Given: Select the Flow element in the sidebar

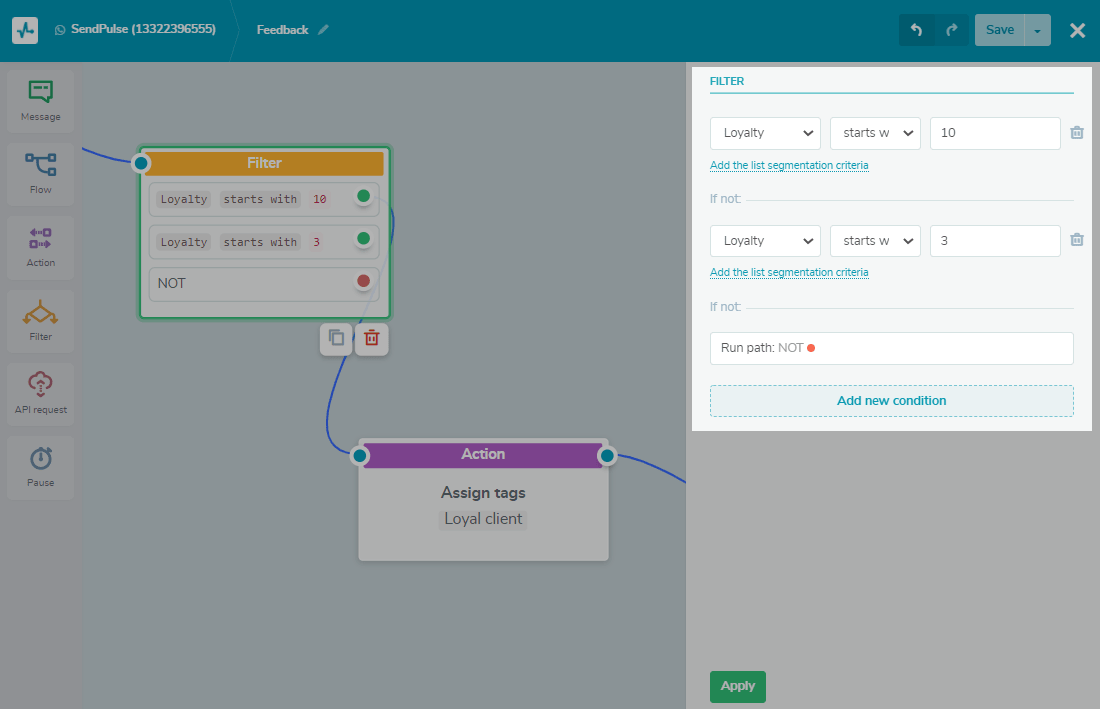Looking at the screenshot, I should 40,174.
